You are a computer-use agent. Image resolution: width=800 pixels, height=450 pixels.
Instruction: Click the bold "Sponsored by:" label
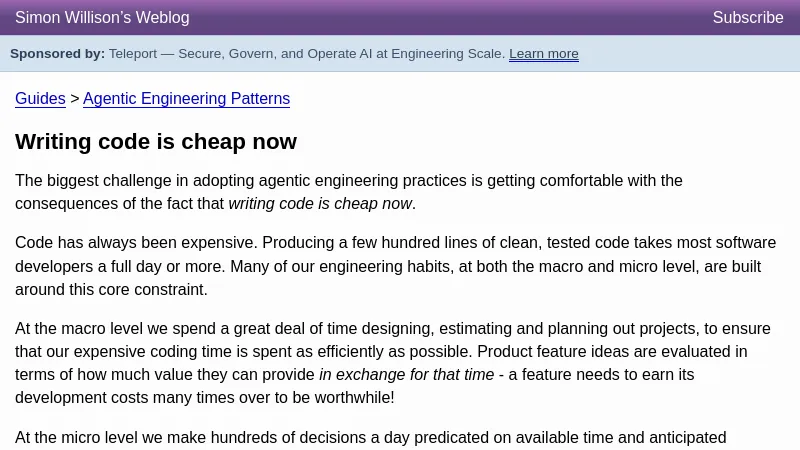coord(57,54)
